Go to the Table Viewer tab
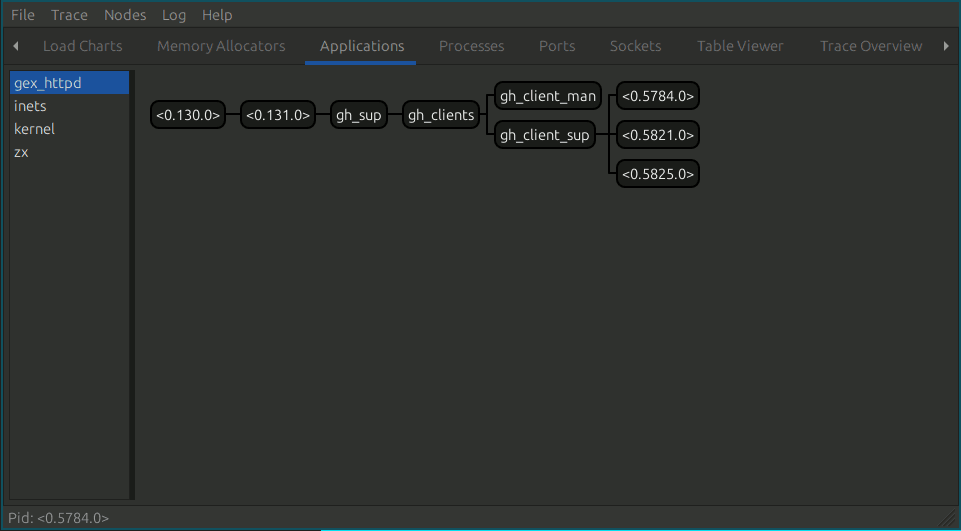961x531 pixels. coord(740,46)
